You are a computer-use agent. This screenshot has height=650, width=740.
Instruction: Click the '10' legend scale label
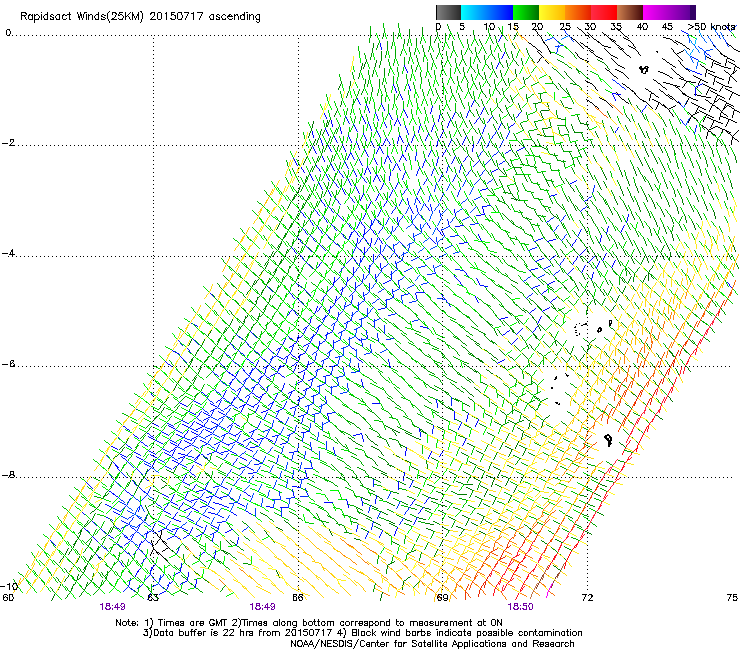click(x=489, y=27)
